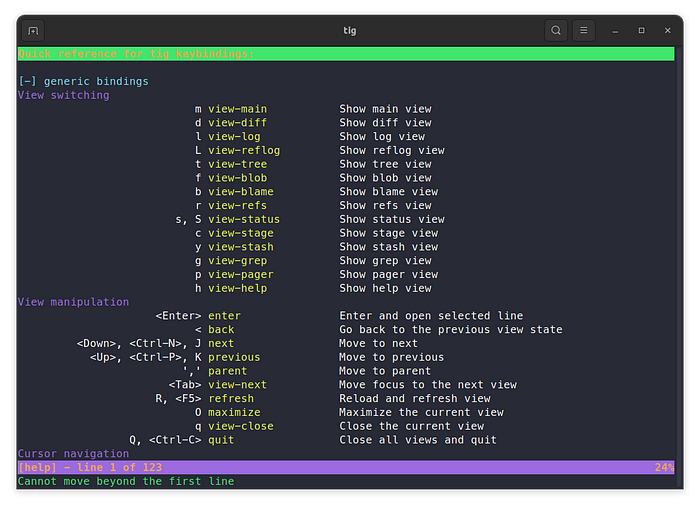Close the tig terminal window
This screenshot has height=508, width=700.
click(x=667, y=31)
